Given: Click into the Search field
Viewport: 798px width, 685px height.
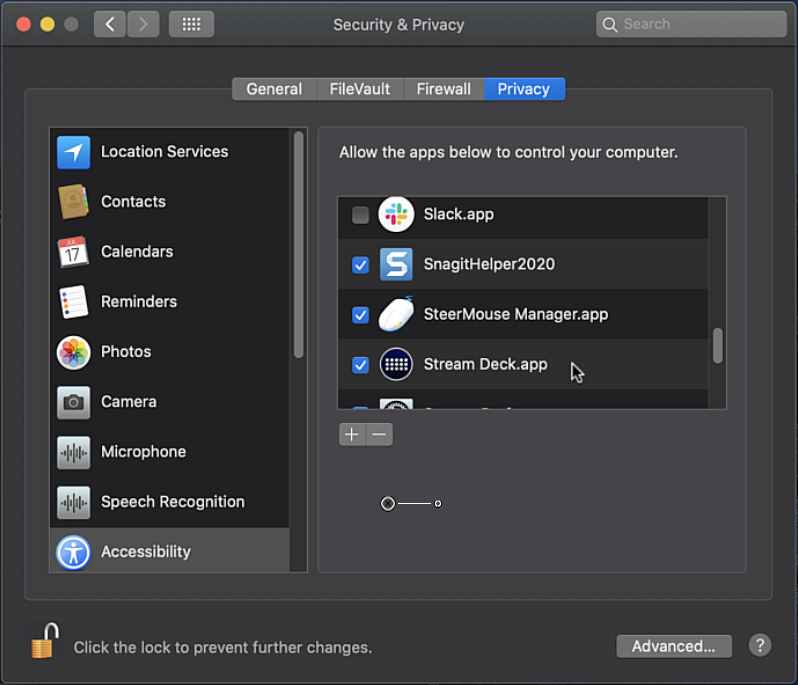Looking at the screenshot, I should pos(691,24).
